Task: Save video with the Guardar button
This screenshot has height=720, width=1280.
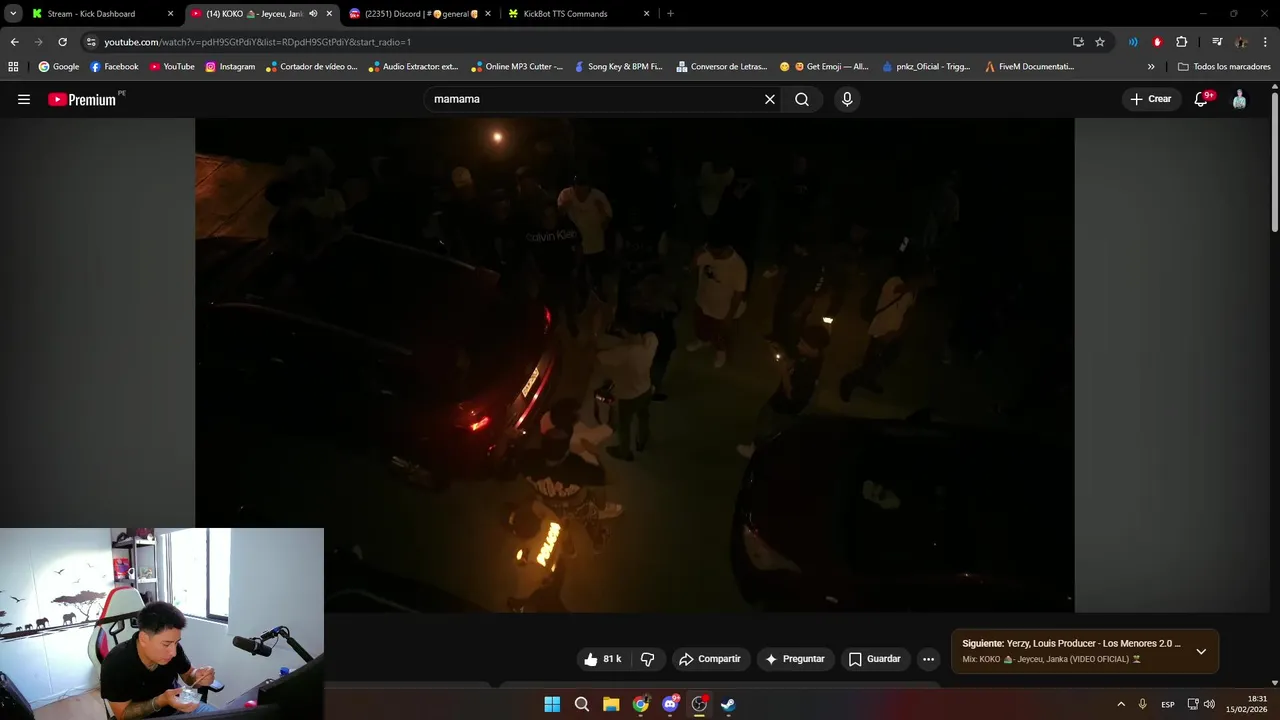Action: (x=875, y=659)
